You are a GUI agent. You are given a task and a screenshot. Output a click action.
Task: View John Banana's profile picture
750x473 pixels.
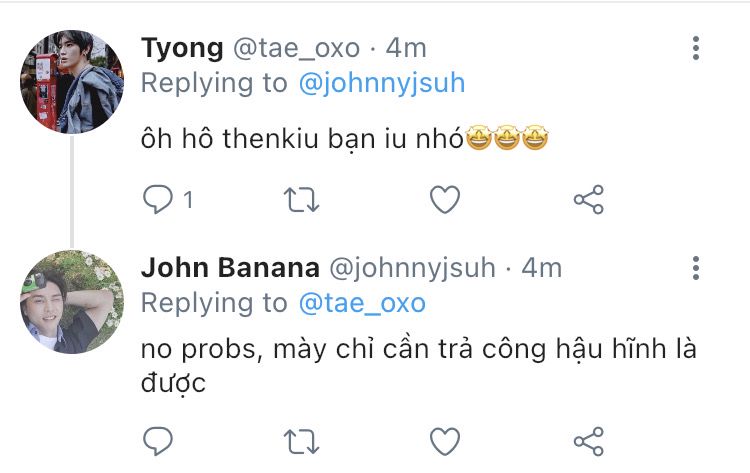click(x=72, y=302)
